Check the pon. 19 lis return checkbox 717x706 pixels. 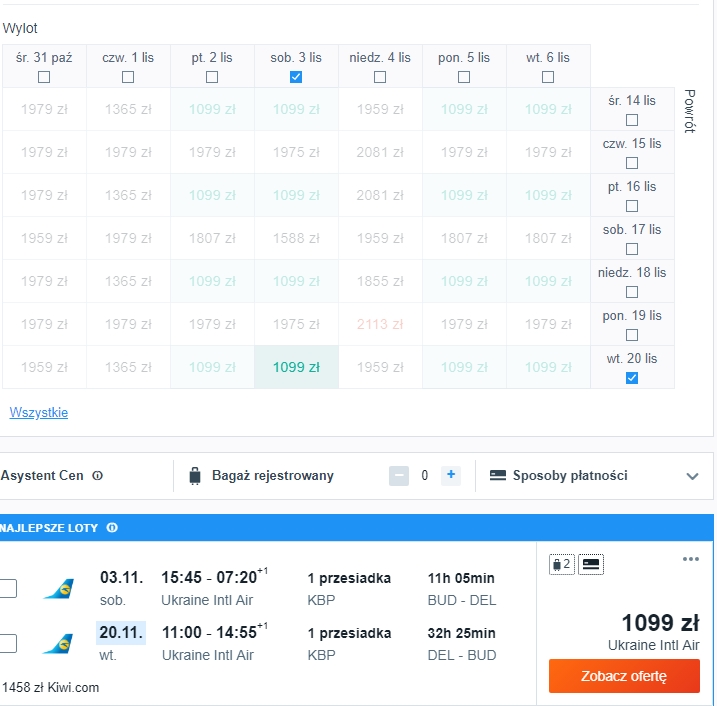point(632,335)
